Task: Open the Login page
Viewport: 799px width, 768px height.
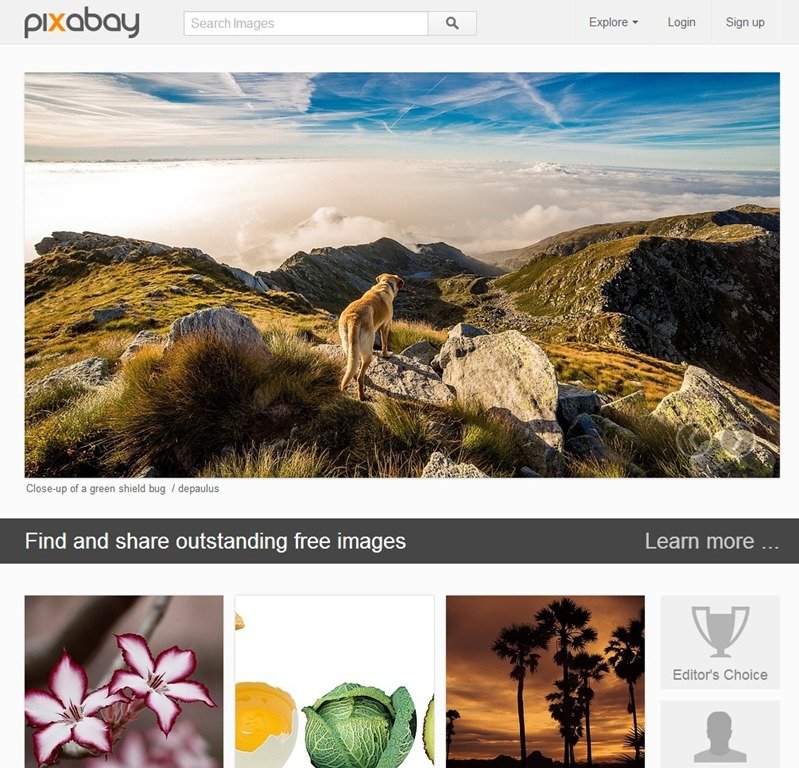Action: coord(681,22)
